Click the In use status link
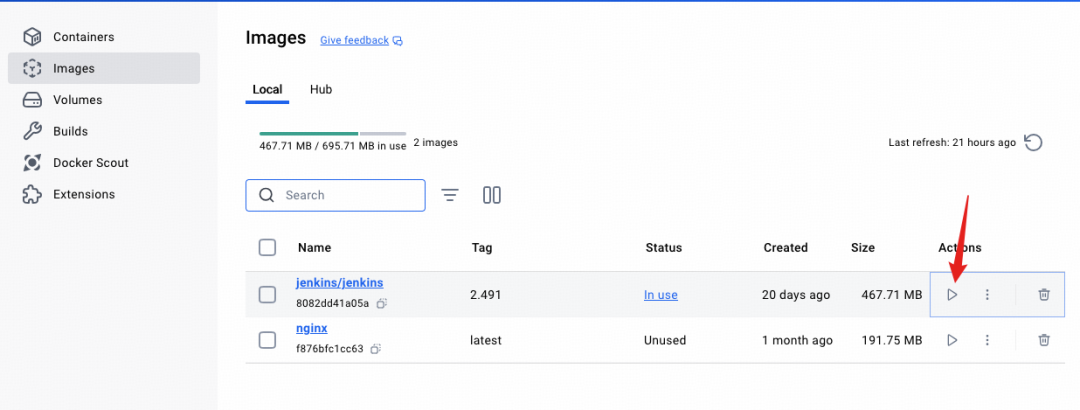The image size is (1080, 410). (661, 295)
